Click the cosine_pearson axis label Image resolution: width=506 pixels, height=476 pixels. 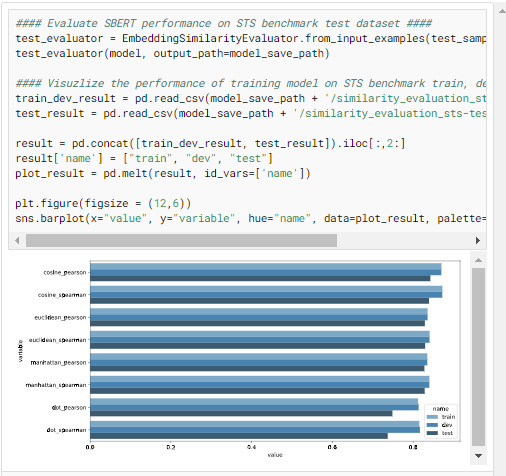pos(65,272)
